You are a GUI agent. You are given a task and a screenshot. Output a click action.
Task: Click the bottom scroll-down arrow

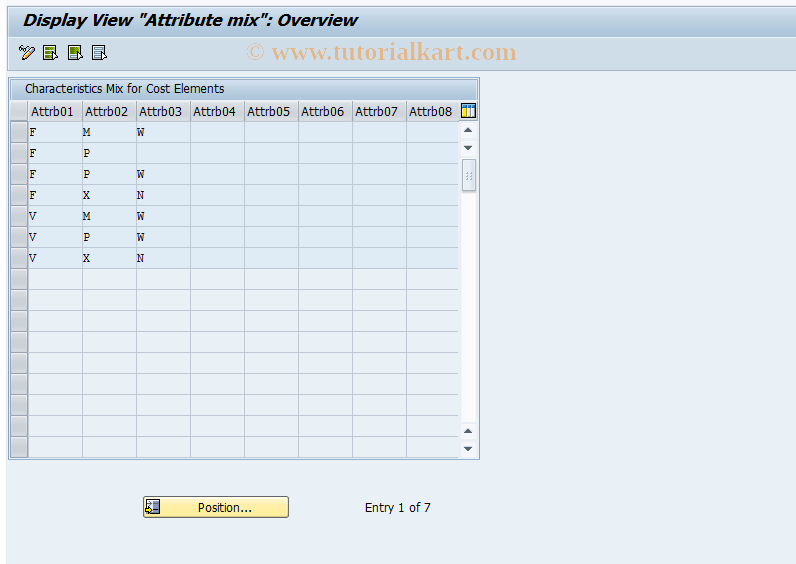[x=468, y=449]
